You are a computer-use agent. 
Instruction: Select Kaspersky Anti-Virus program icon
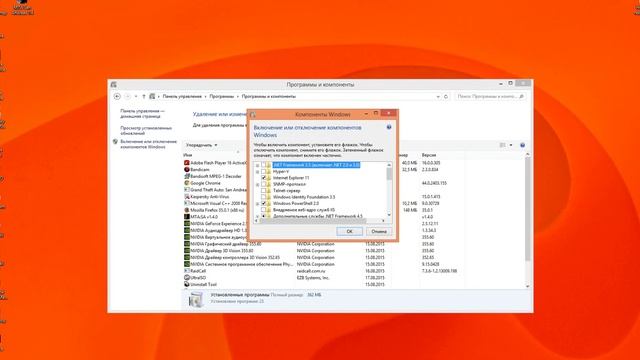pyautogui.click(x=187, y=197)
